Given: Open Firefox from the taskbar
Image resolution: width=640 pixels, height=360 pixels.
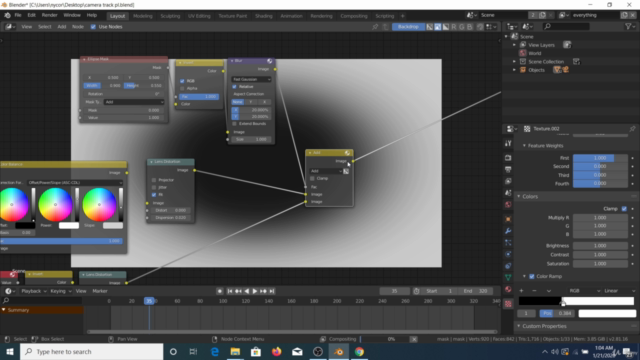Looking at the screenshot, I should pos(277,351).
